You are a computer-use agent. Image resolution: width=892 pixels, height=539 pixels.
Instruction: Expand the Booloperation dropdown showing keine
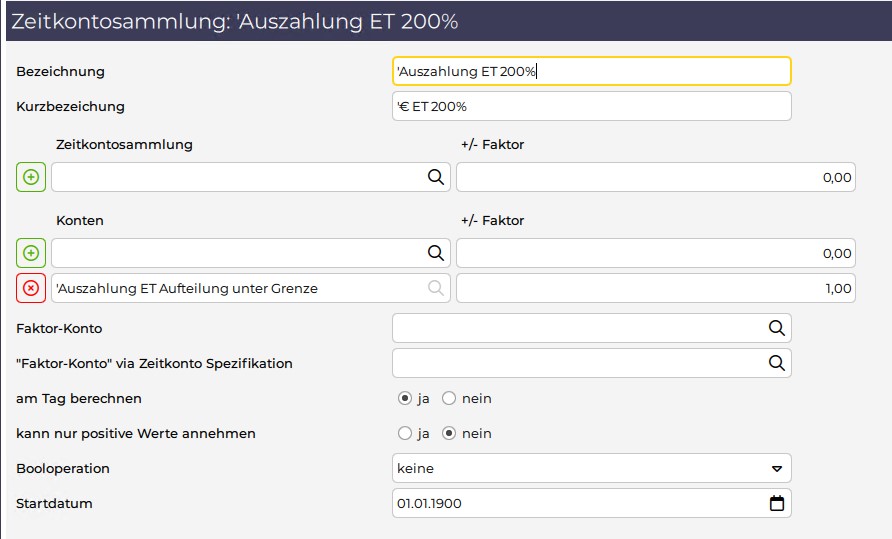coord(592,468)
